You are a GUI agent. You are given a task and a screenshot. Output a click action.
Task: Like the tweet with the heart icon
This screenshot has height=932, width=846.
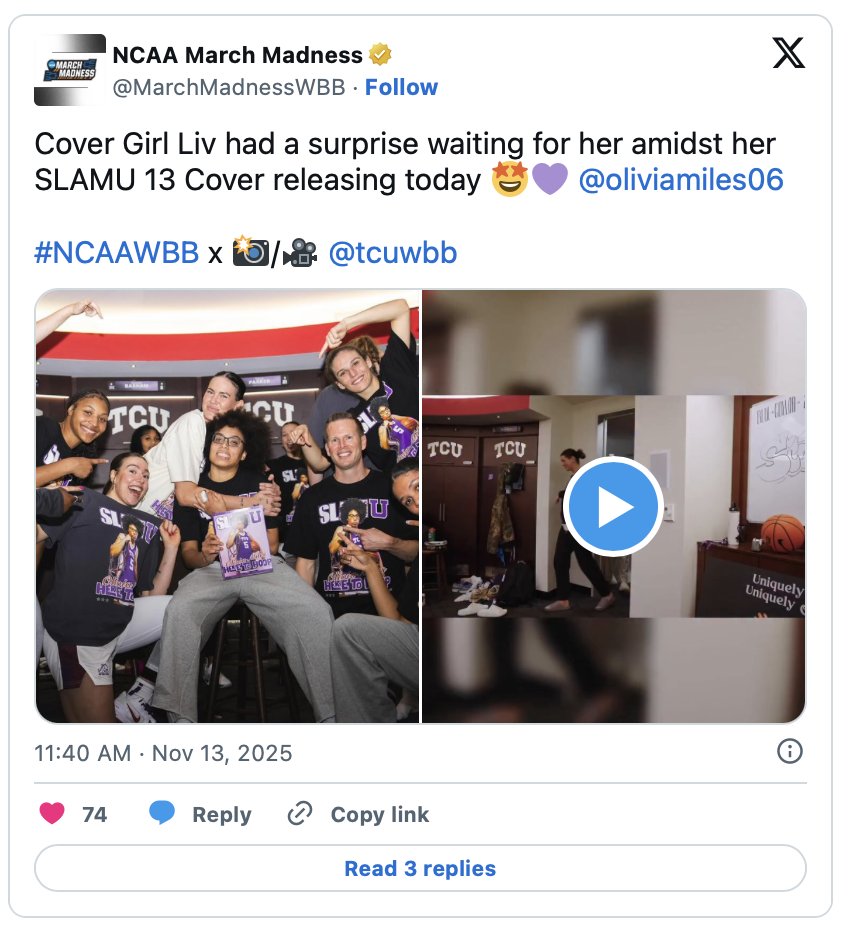(x=52, y=814)
